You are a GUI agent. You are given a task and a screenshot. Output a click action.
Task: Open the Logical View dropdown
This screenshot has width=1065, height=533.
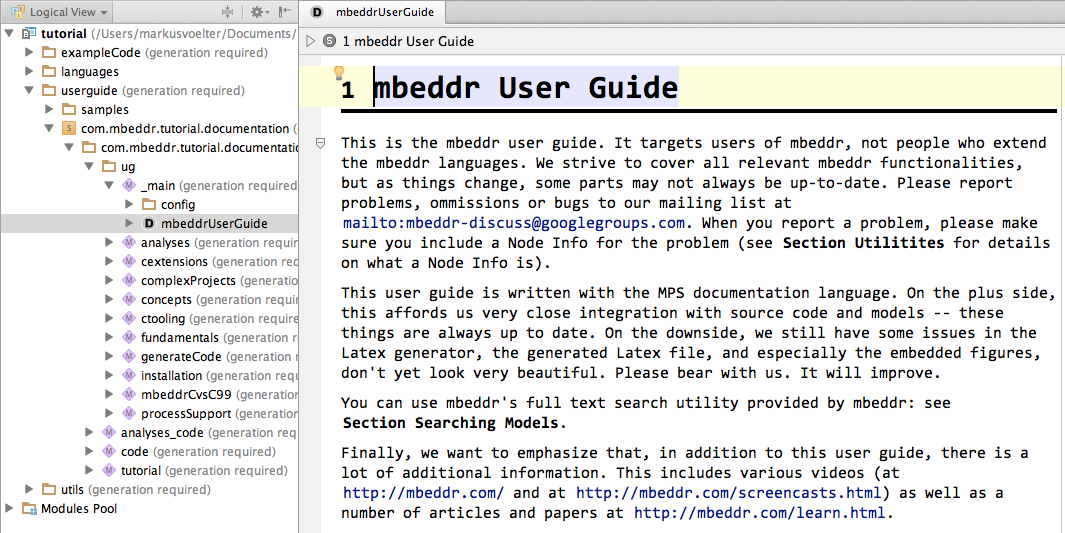tap(59, 12)
